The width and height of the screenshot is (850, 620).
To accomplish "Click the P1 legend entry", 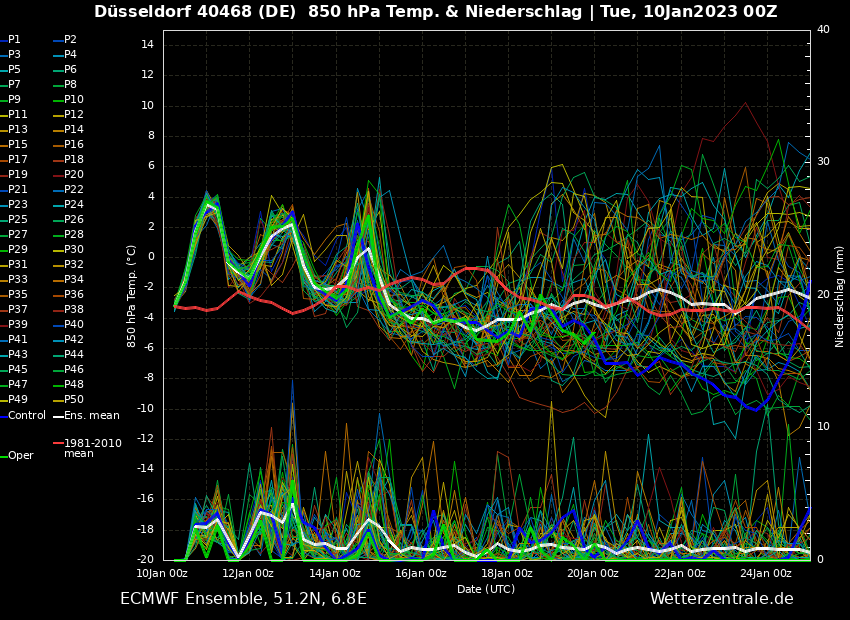I will pyautogui.click(x=14, y=40).
